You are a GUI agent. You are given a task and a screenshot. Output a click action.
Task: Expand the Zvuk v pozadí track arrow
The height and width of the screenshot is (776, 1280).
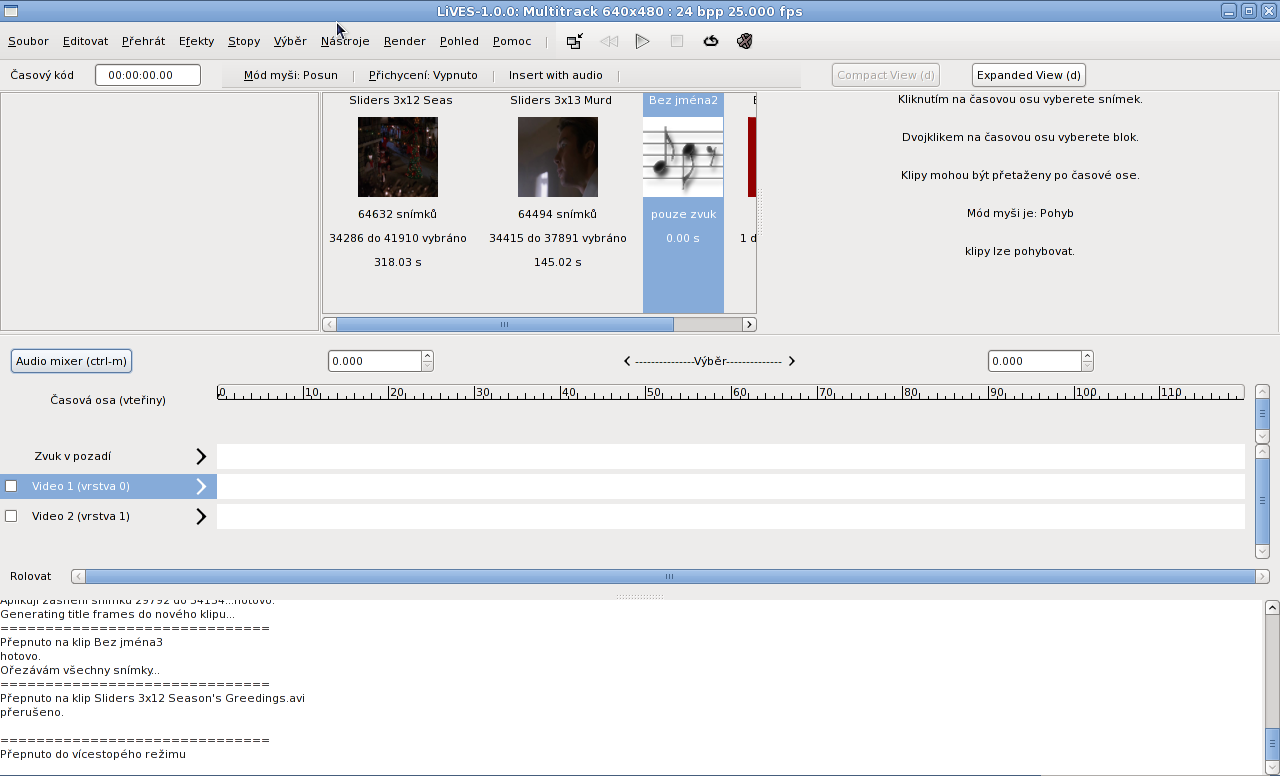pos(201,456)
